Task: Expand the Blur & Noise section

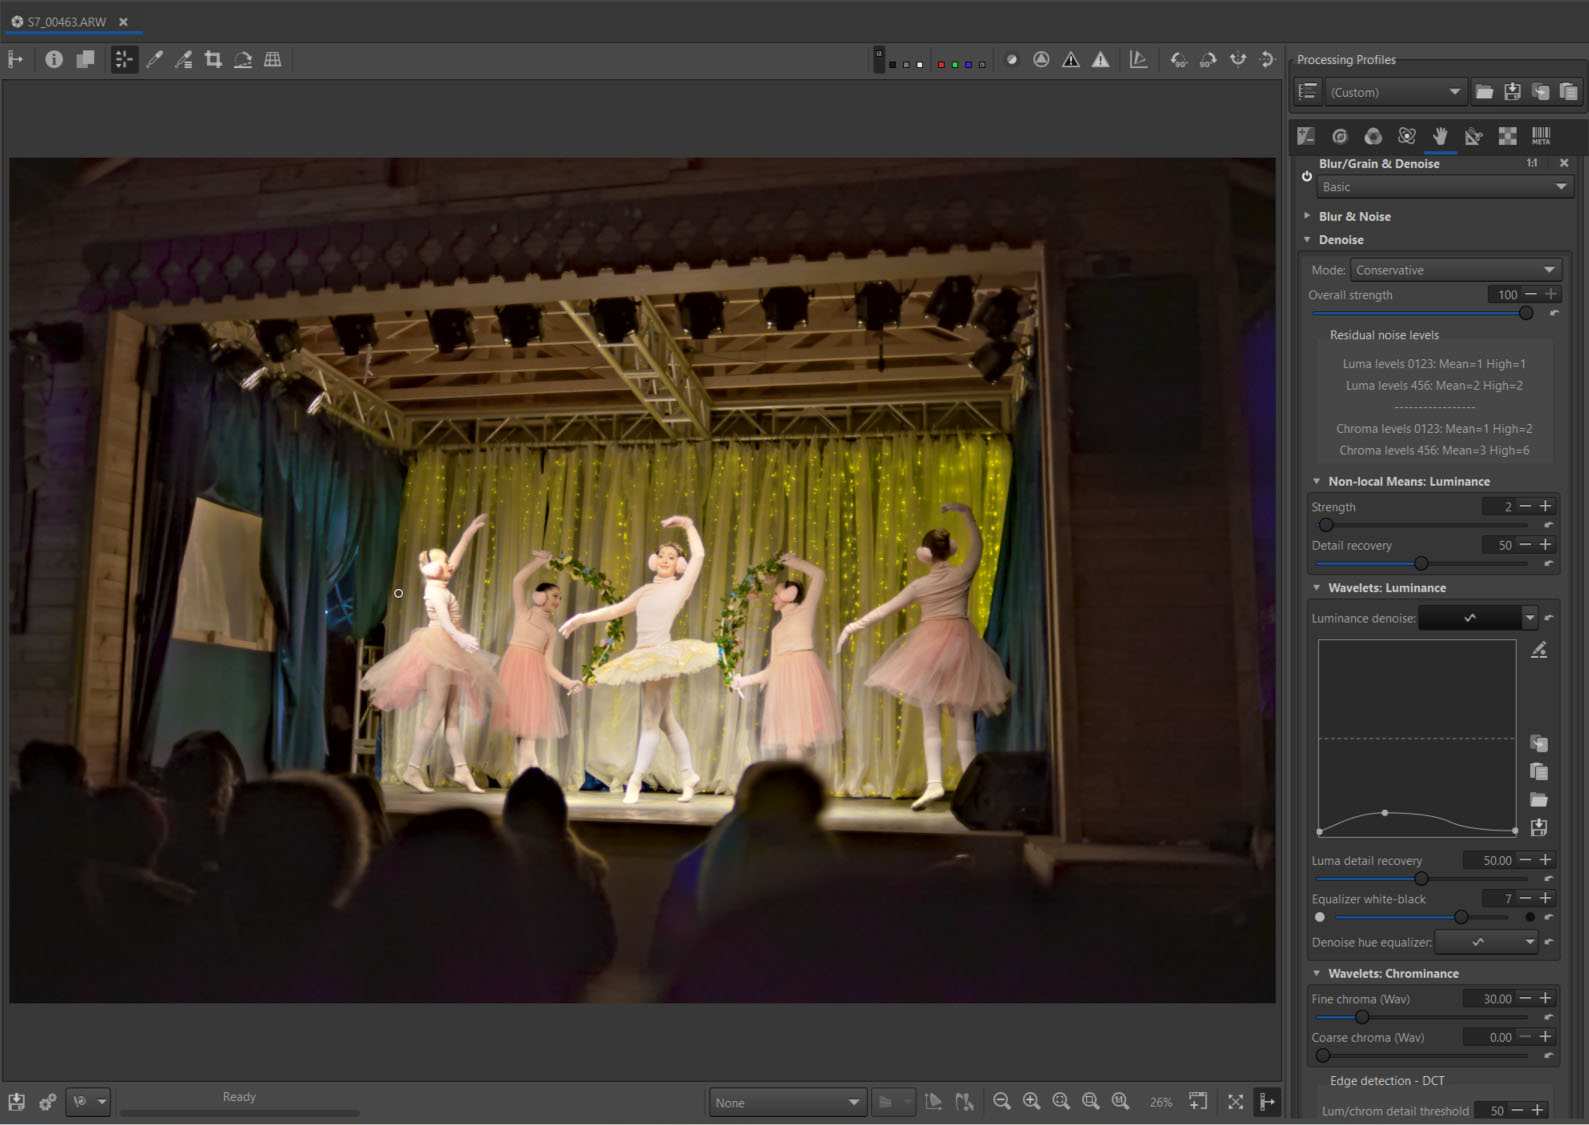Action: pos(1354,216)
